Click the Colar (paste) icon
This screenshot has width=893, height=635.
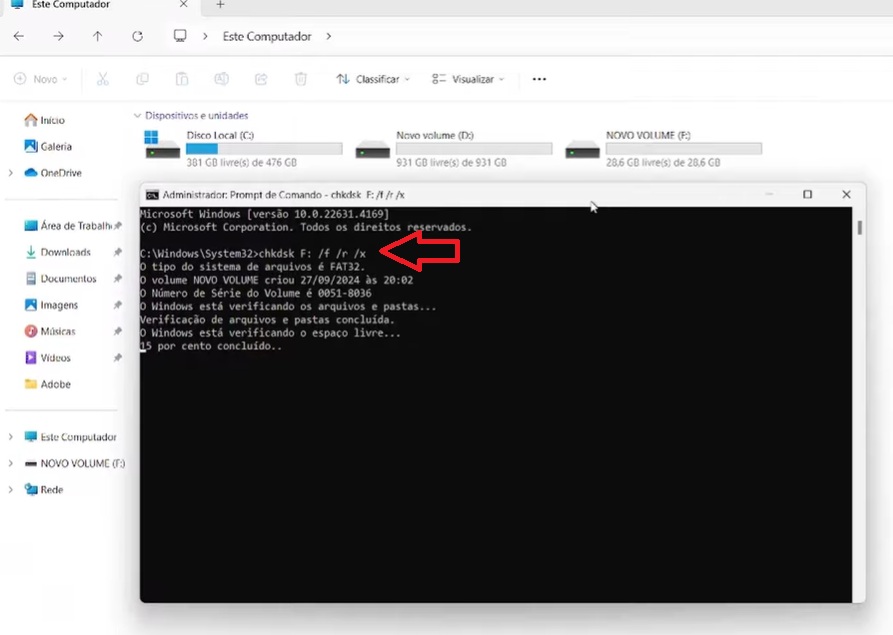point(182,78)
